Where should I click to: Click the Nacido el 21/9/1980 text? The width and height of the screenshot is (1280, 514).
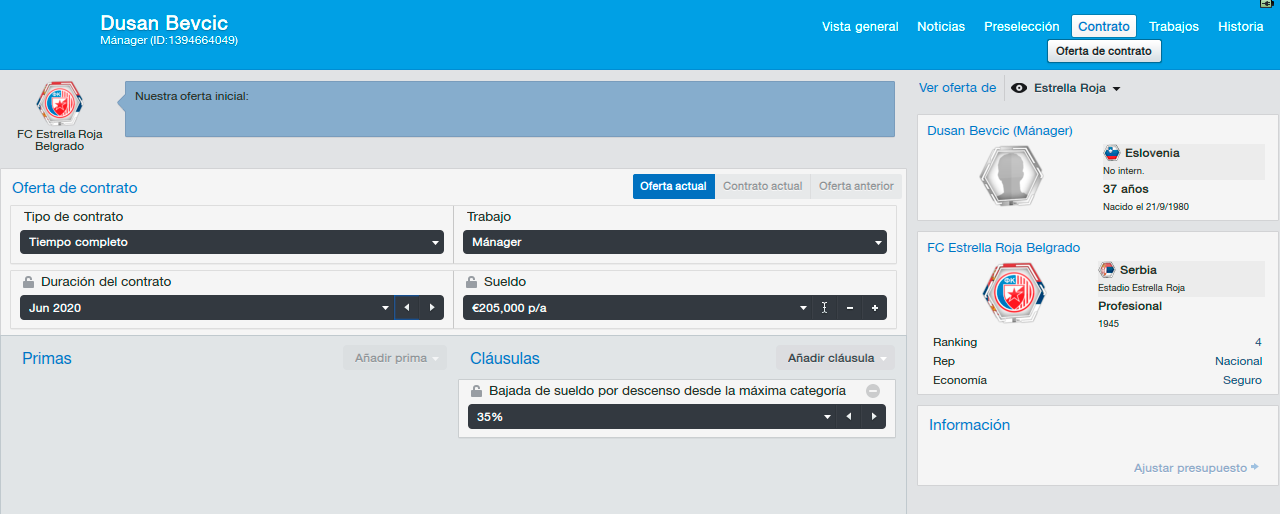(1145, 206)
